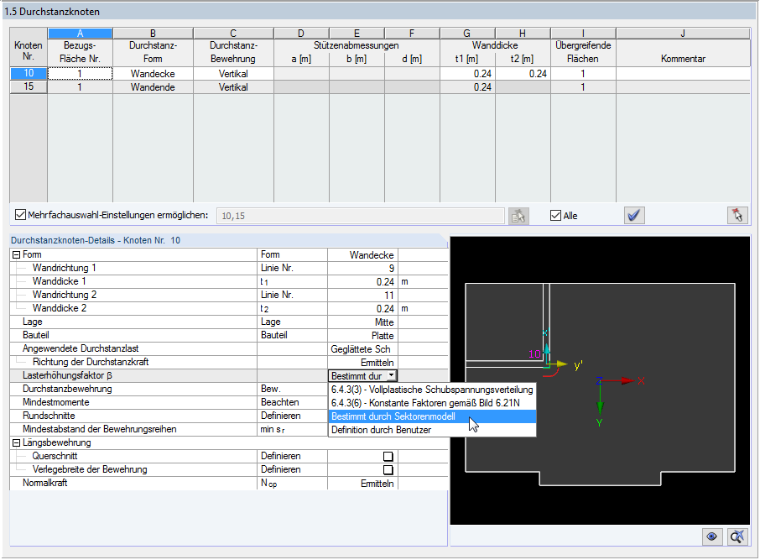Select row header for Knoten 15
Viewport: 760px width, 560px height.
pyautogui.click(x=29, y=87)
